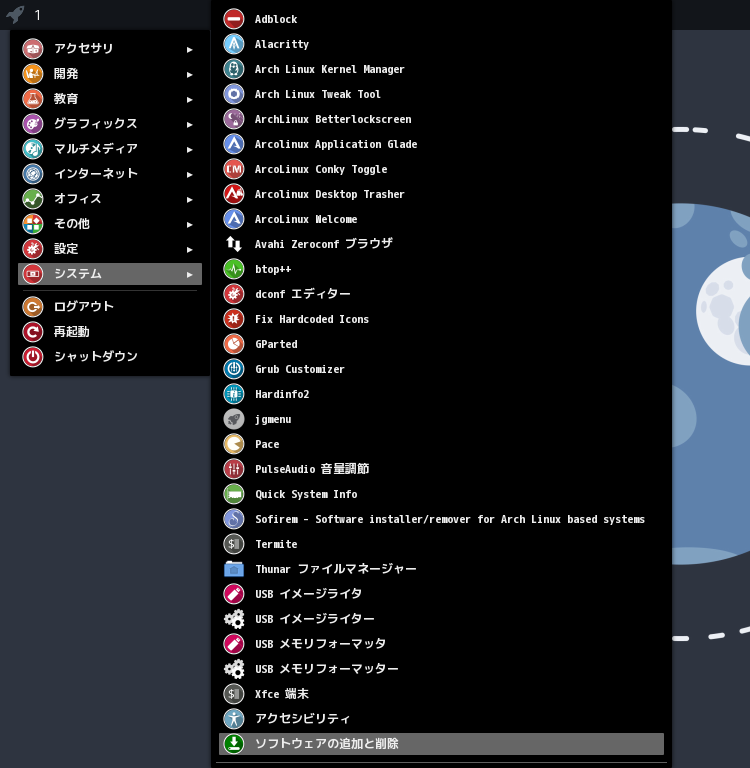Image resolution: width=750 pixels, height=768 pixels.
Task: Open the 開発 category
Action: 110,73
